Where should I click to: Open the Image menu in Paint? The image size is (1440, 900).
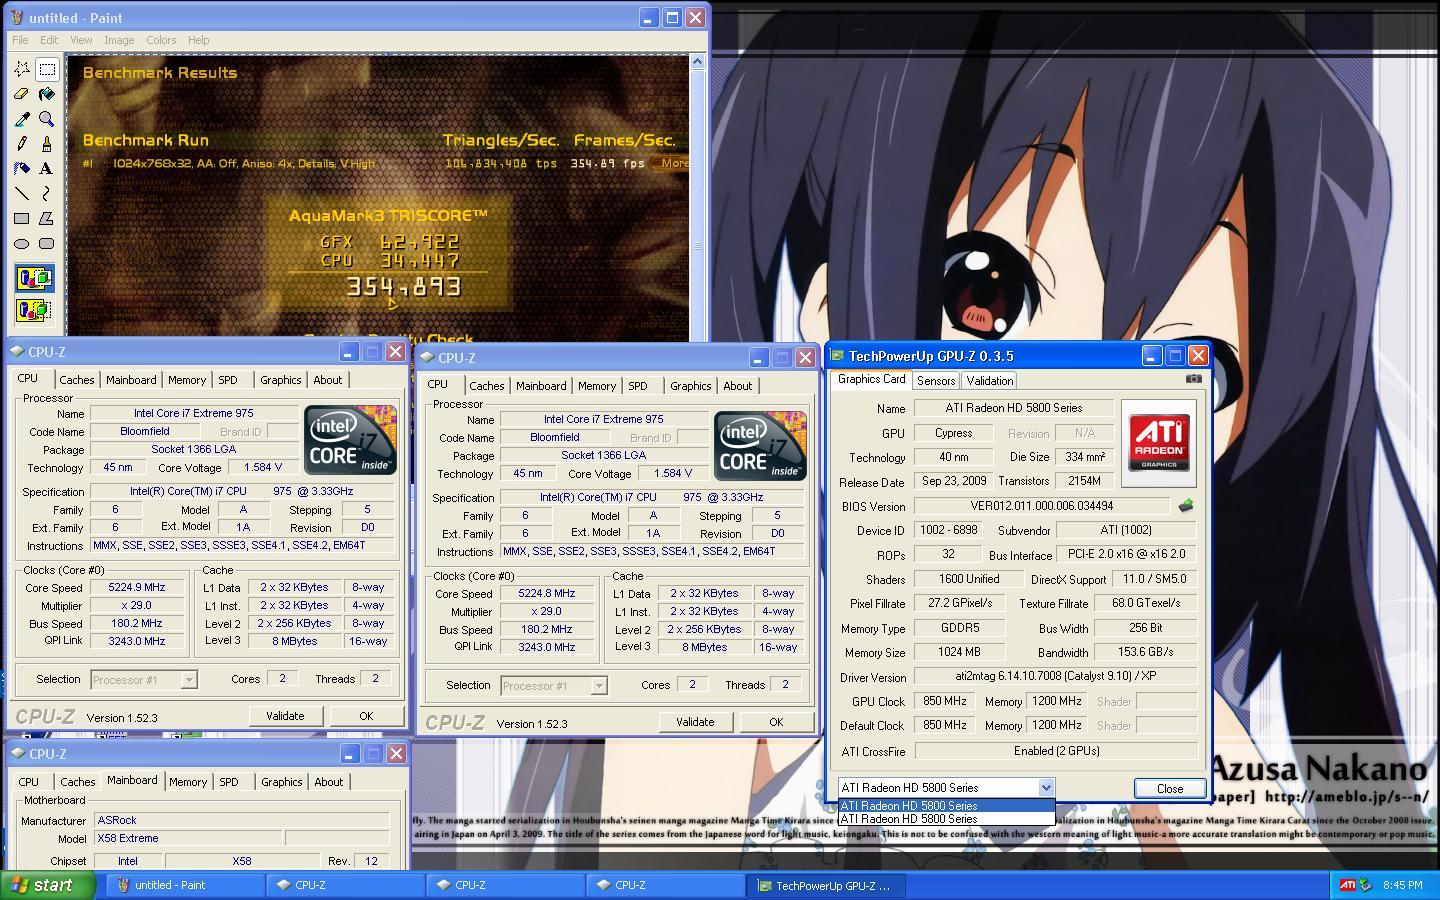pos(119,40)
